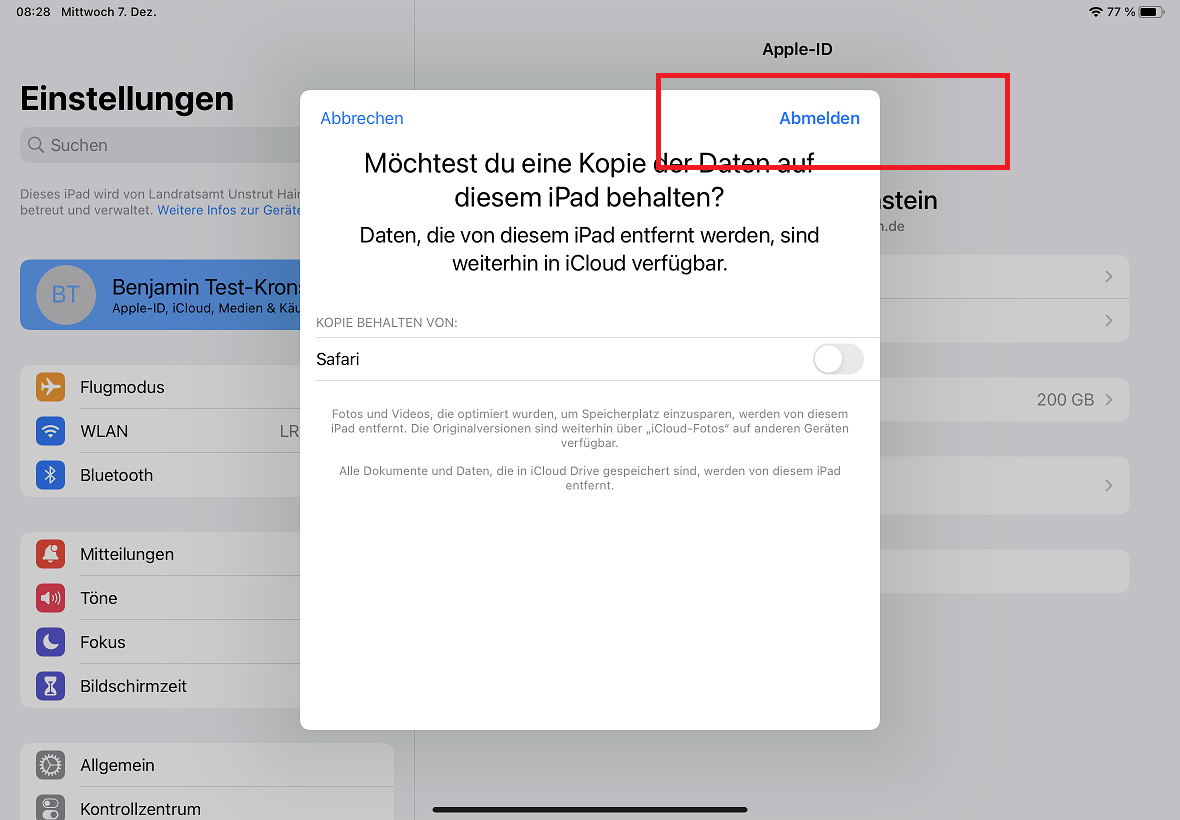Expand the first Apple-ID row chevron
Screen dimensions: 1180x820
tap(1109, 277)
